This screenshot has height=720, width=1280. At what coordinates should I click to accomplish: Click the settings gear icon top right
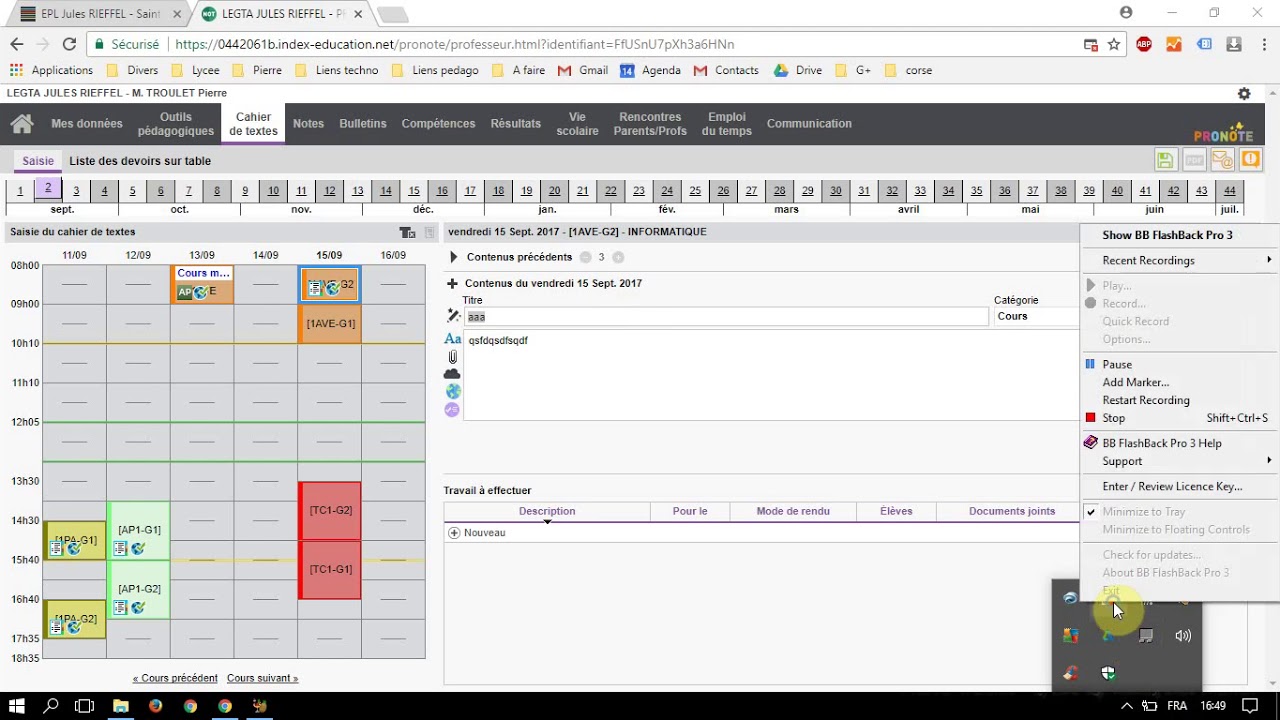pos(1244,93)
